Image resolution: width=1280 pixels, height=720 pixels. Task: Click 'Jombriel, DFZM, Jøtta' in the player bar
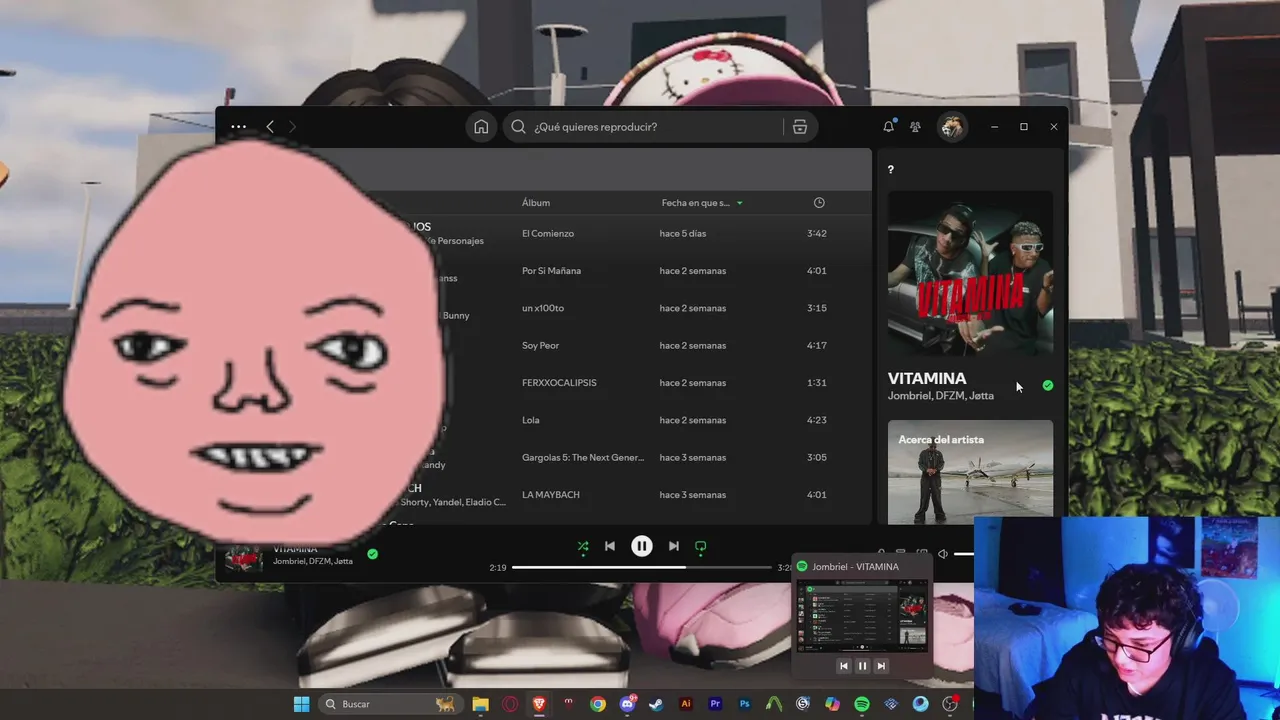pyautogui.click(x=313, y=561)
